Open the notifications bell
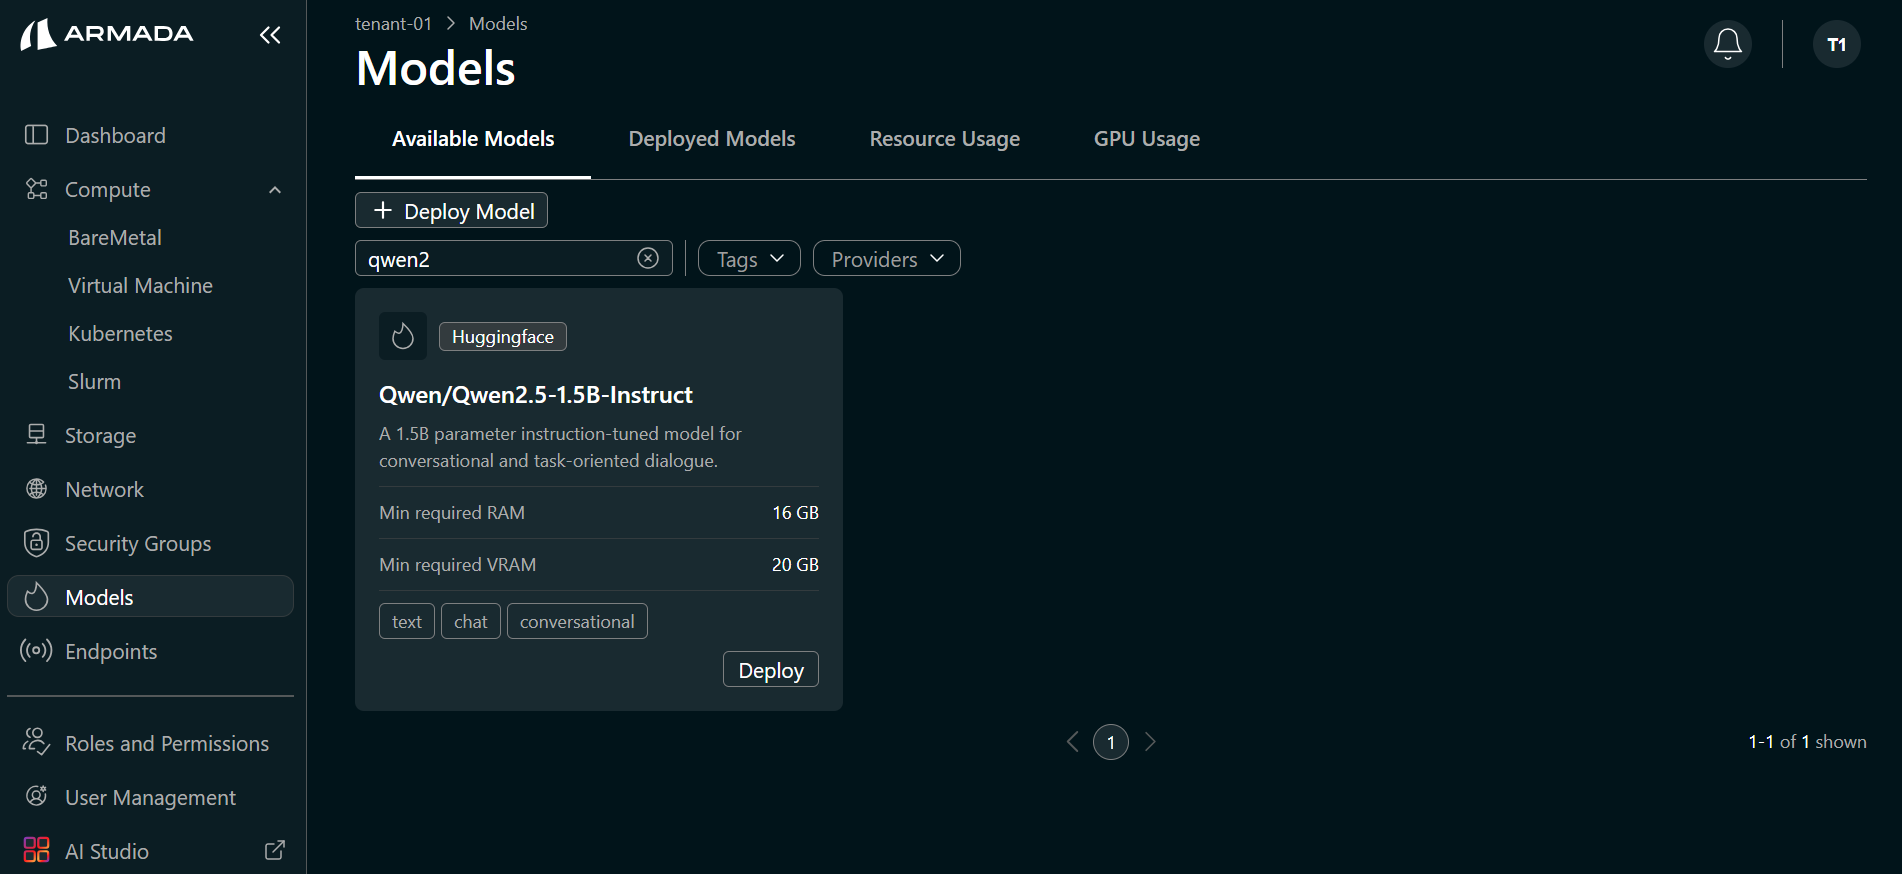Viewport: 1902px width, 874px height. 1728,44
